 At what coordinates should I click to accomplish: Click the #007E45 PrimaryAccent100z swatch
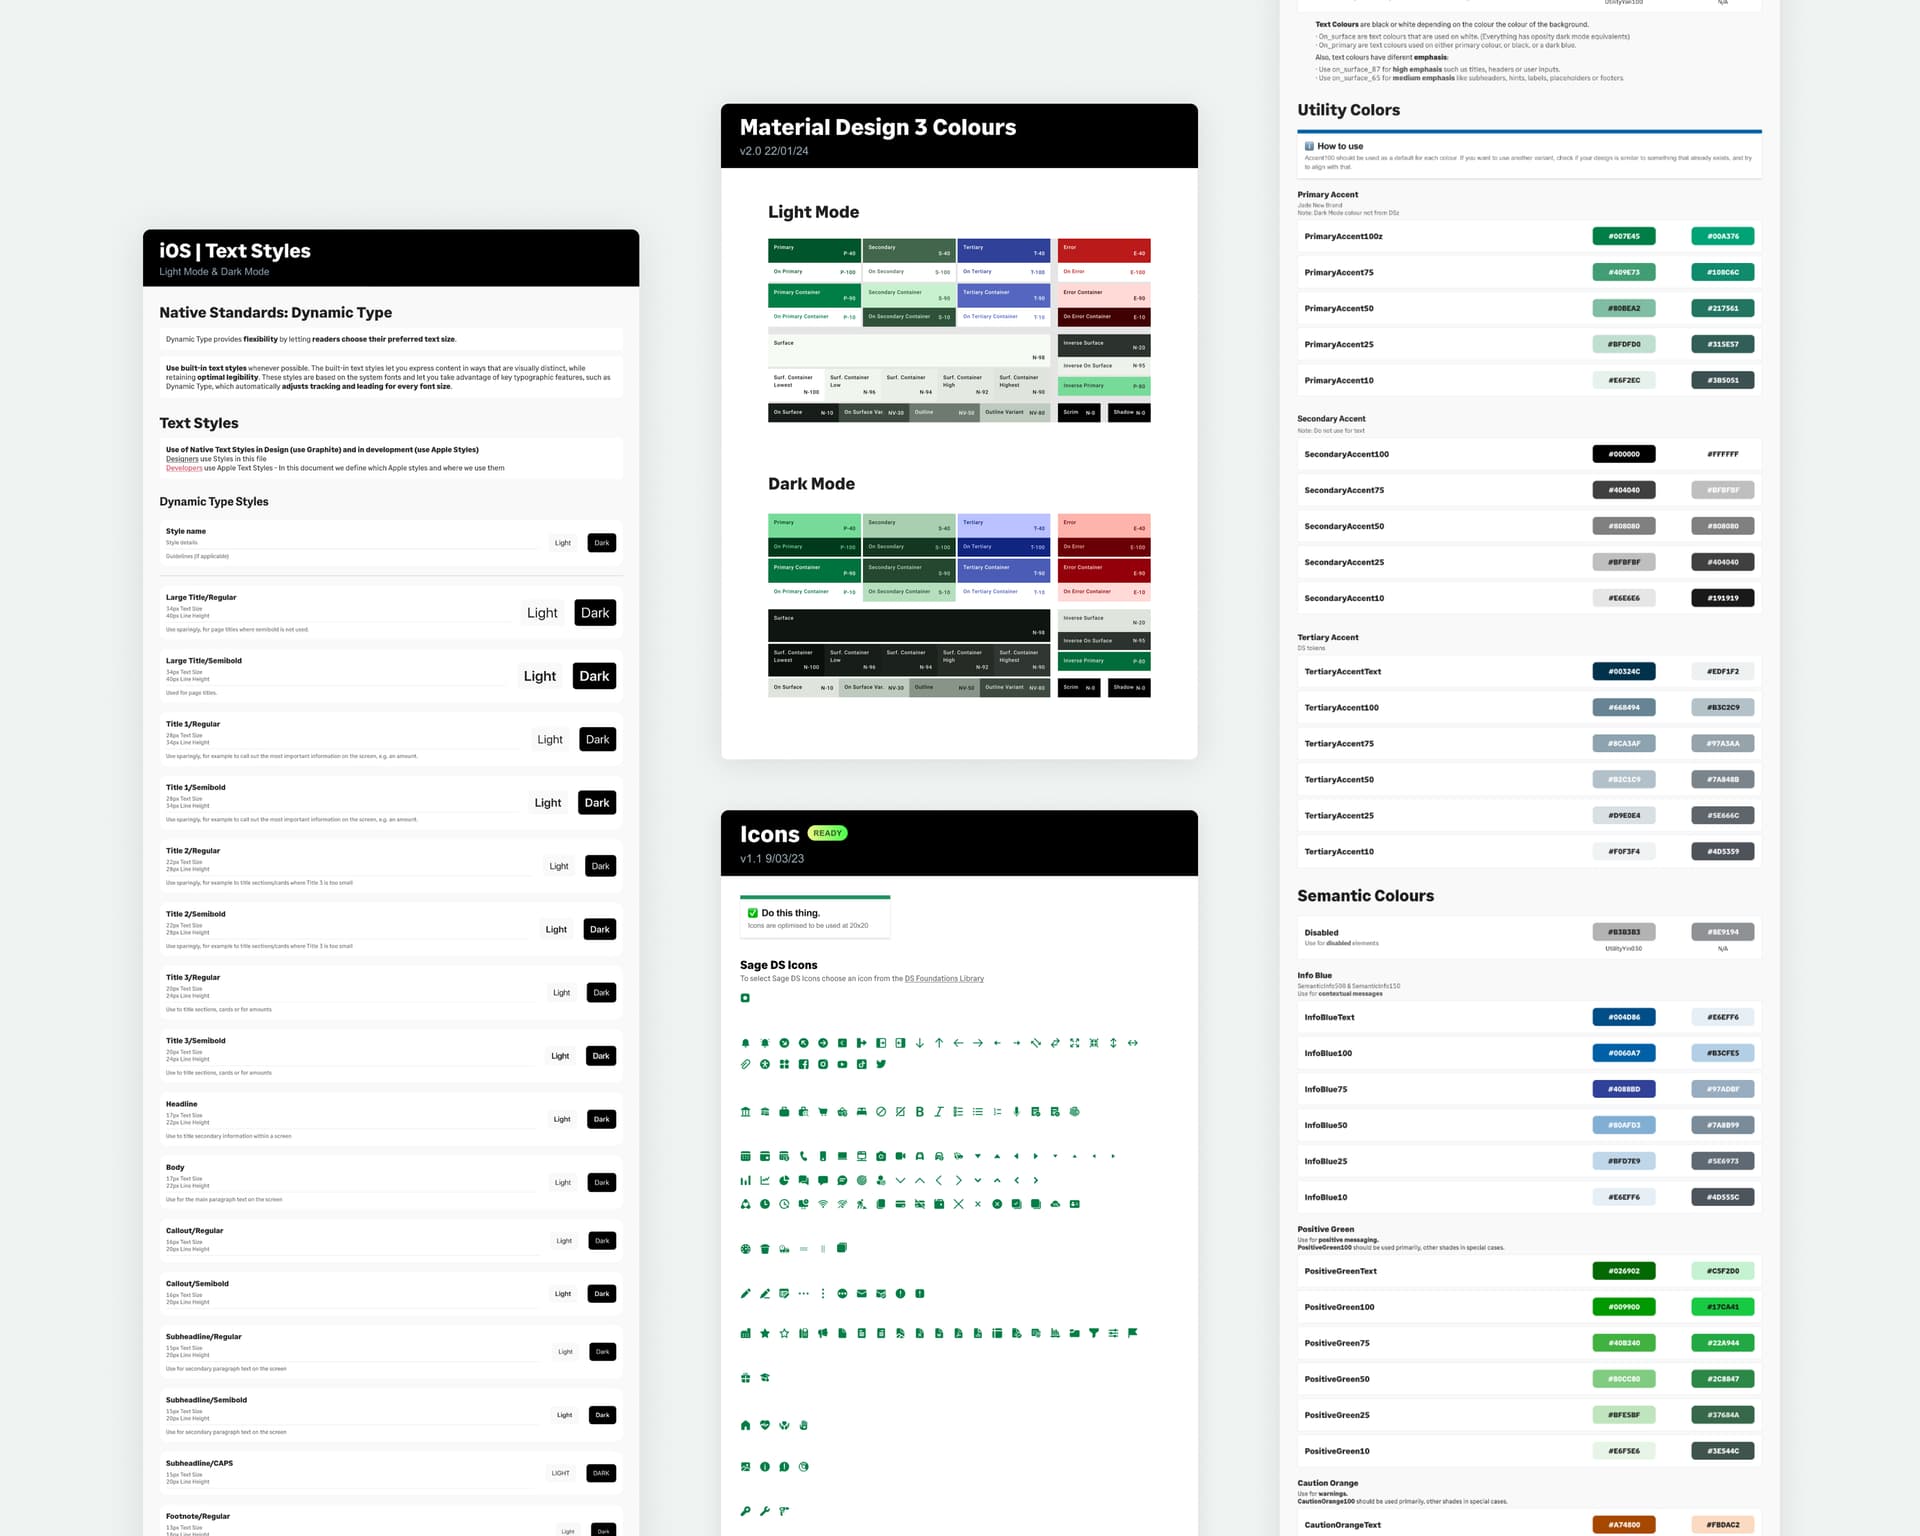1623,236
